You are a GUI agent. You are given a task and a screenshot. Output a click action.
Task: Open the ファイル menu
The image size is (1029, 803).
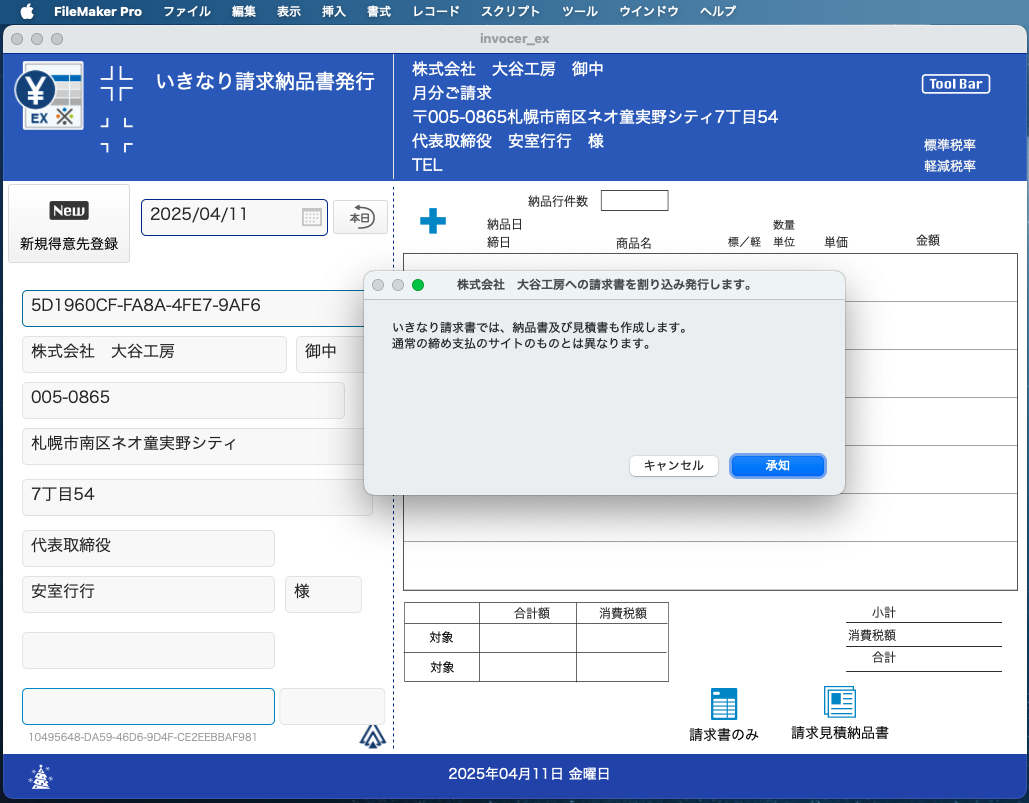pos(186,12)
